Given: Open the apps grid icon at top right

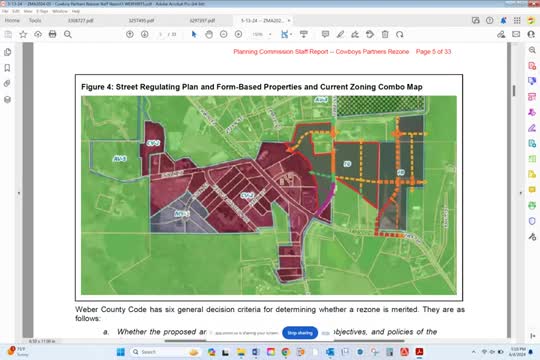Looking at the screenshot, I should pyautogui.click(x=517, y=20).
